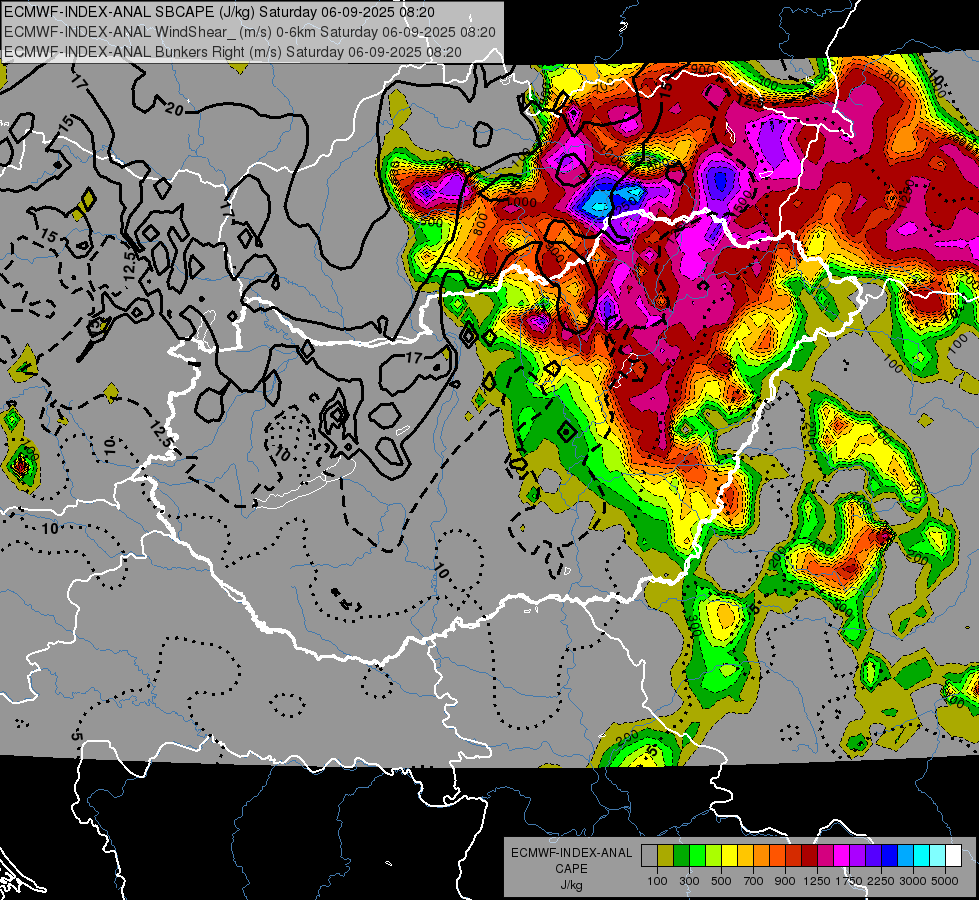Click the CAPE label in the legend box
The height and width of the screenshot is (900, 979).
571,869
